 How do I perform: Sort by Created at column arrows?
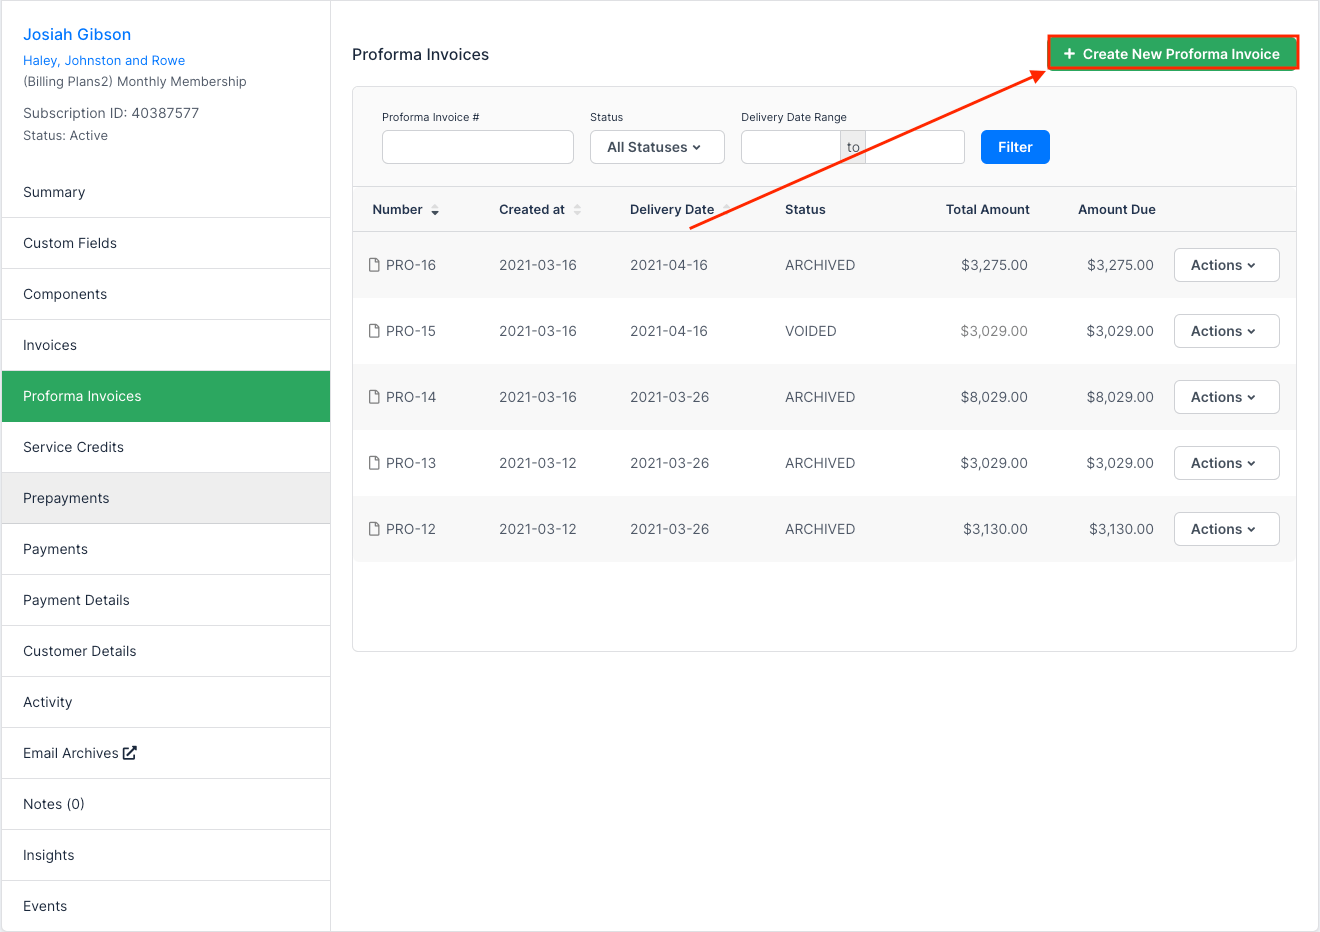[x=577, y=210]
